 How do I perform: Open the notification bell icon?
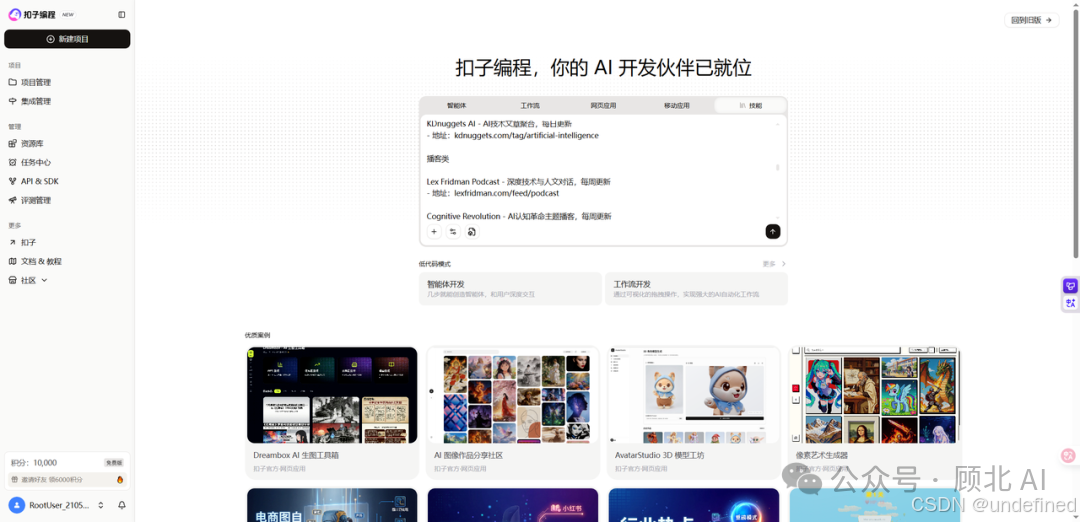[122, 505]
